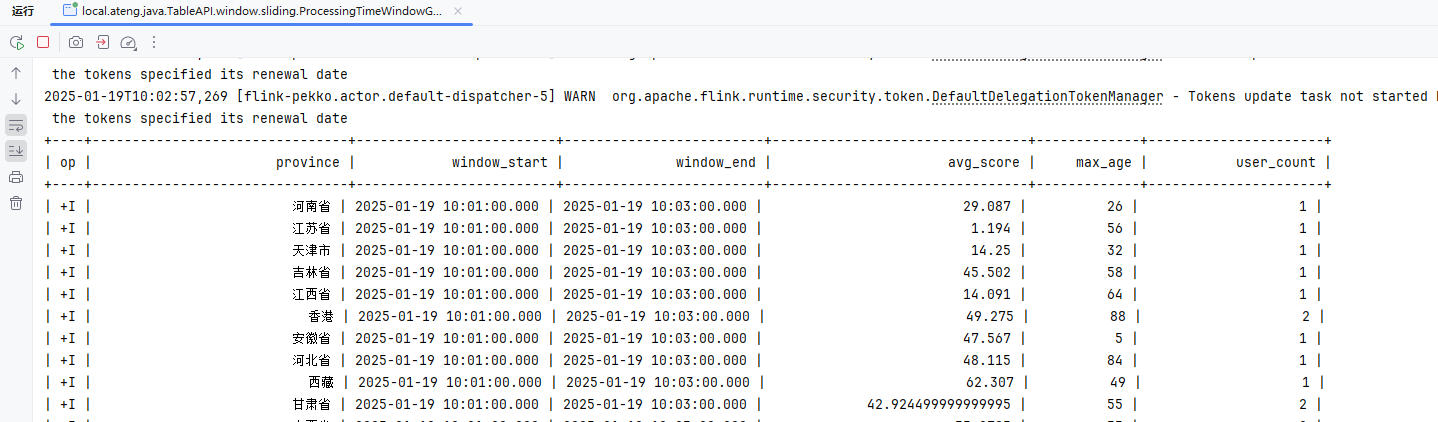This screenshot has height=422, width=1438.
Task: Click the avg_score column header text
Action: 984,162
